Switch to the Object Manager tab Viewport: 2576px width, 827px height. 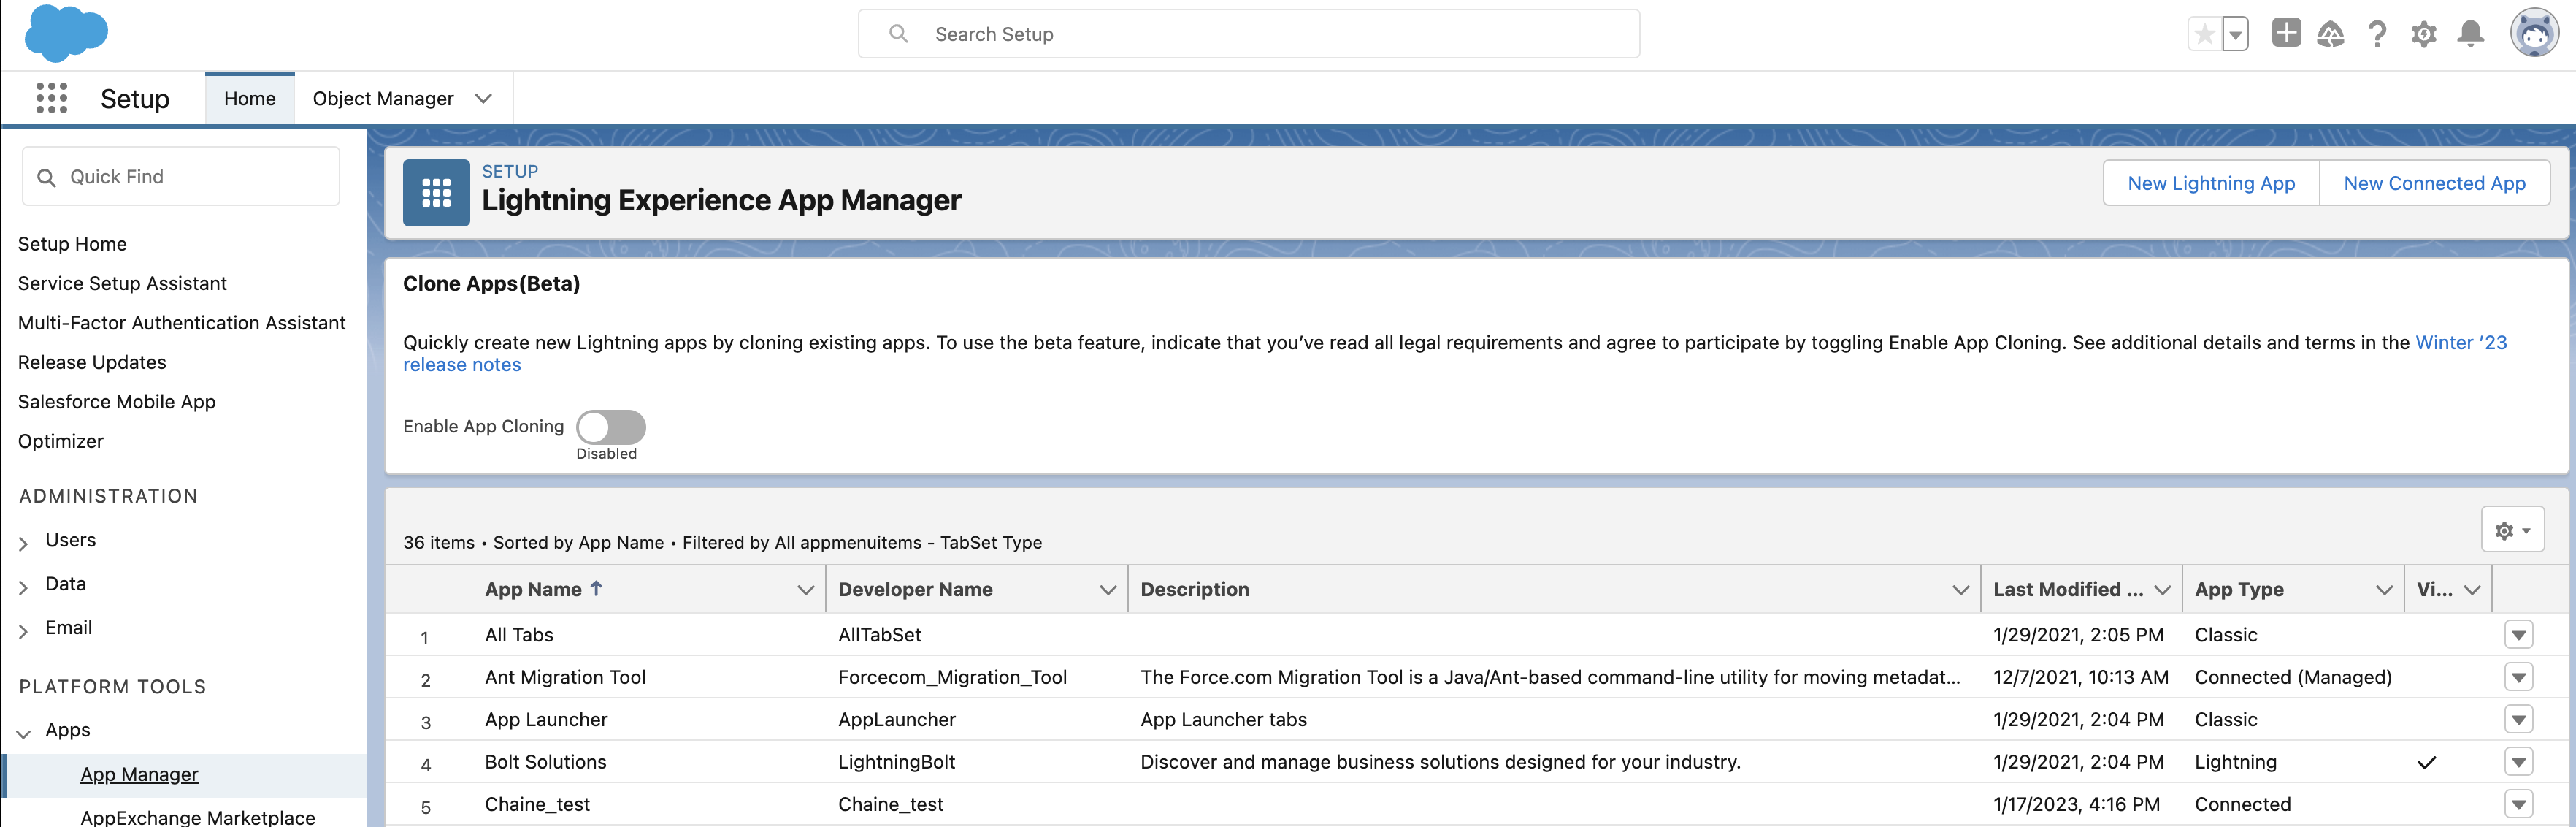[382, 98]
